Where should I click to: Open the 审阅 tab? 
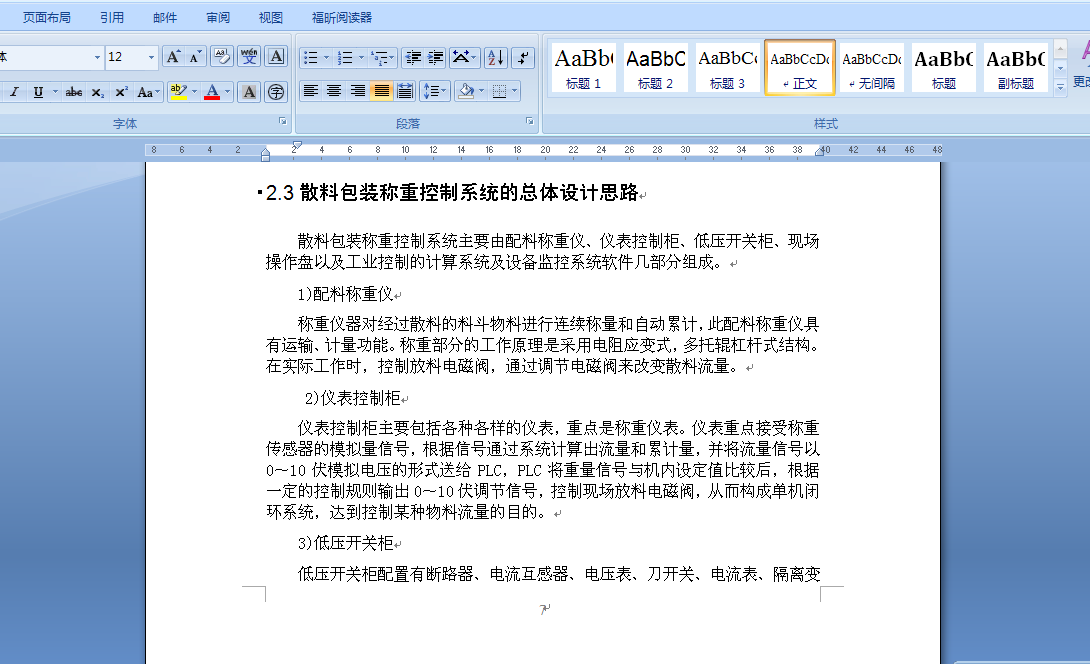click(218, 17)
